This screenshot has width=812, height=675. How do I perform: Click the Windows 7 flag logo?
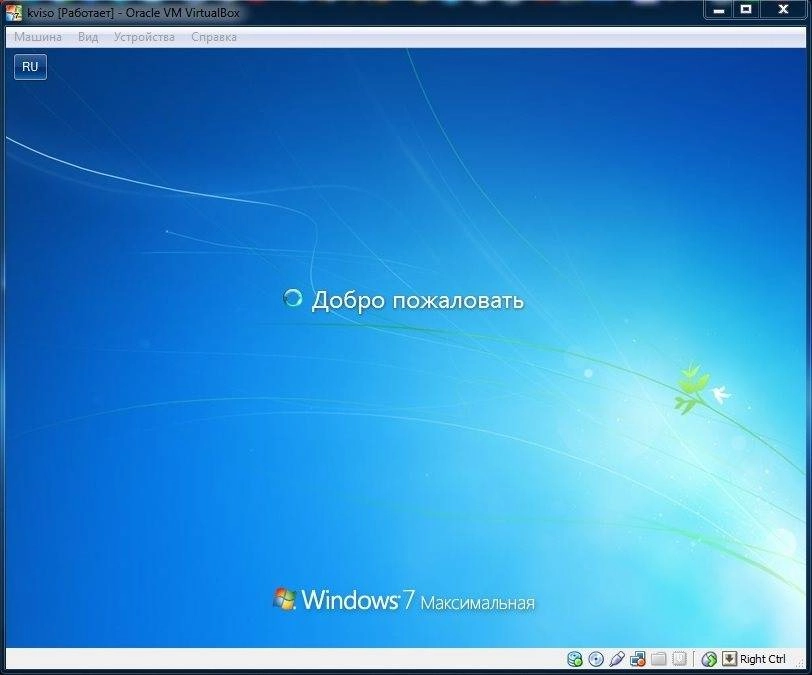[x=284, y=599]
